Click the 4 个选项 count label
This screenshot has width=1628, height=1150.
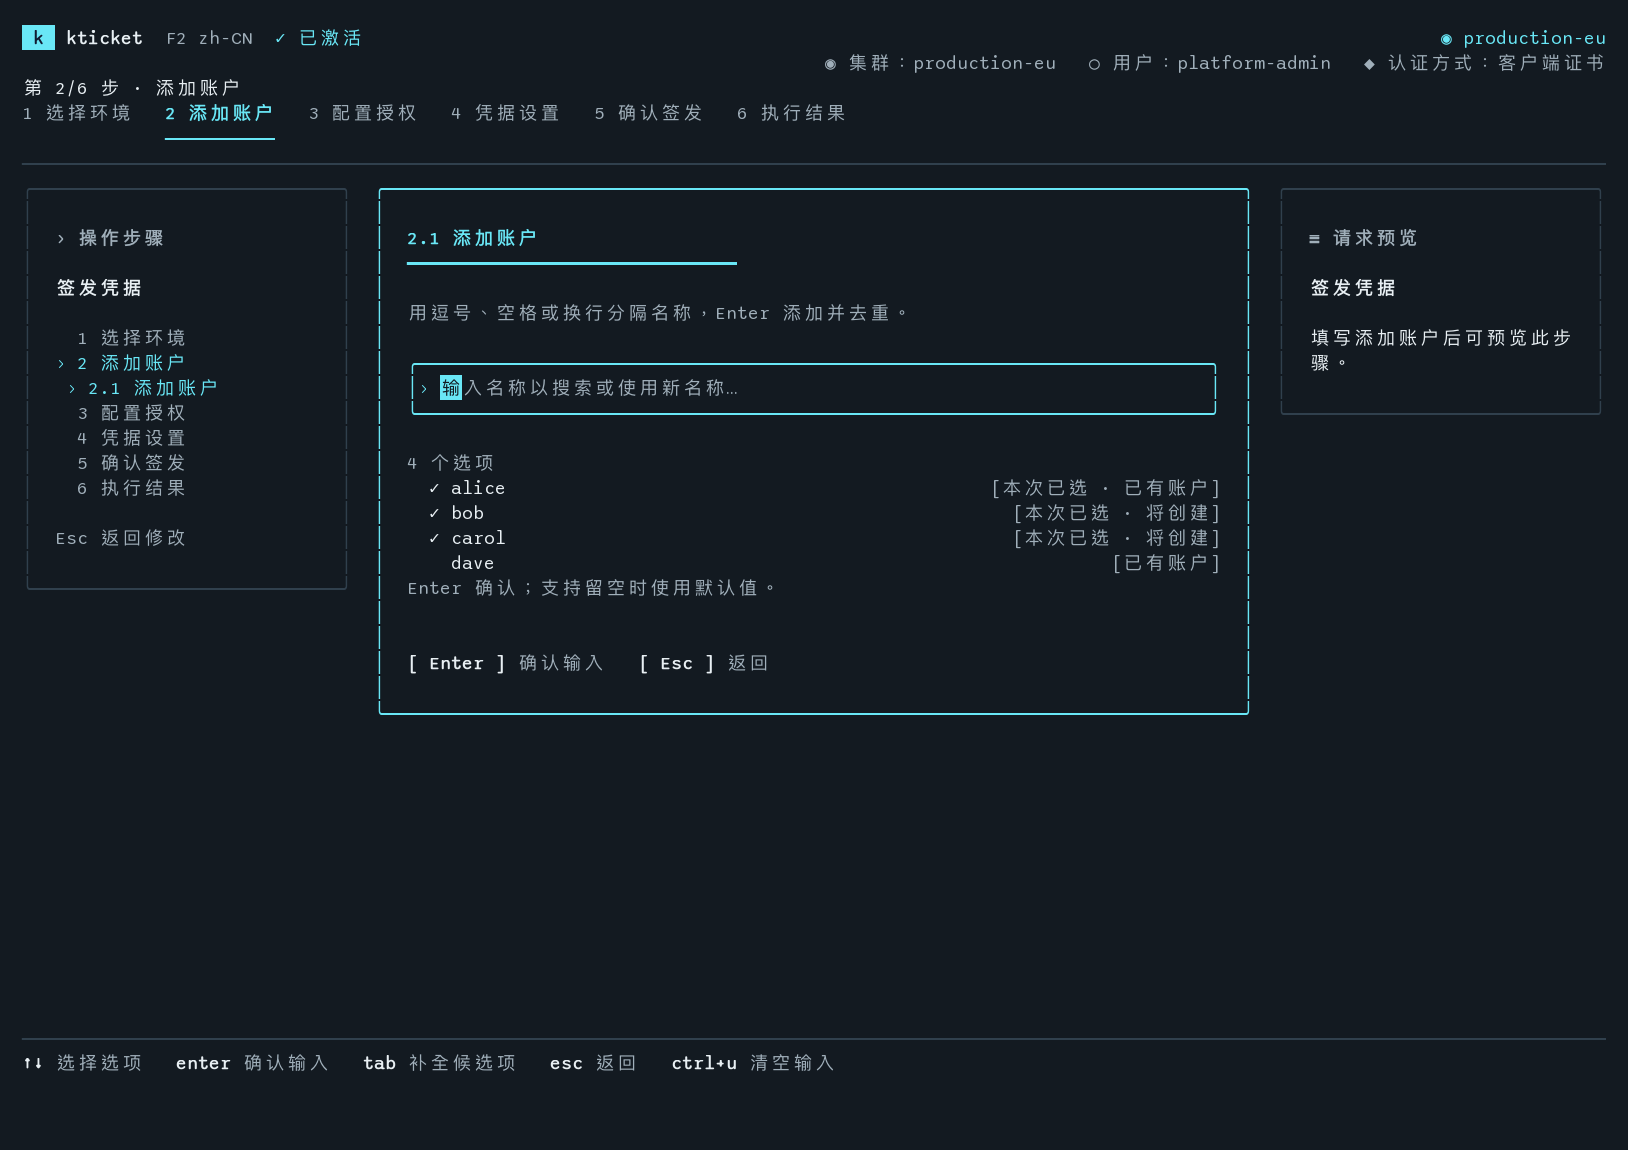tap(451, 463)
